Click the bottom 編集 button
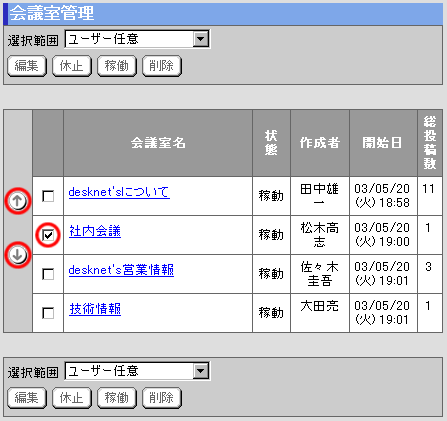 [27, 398]
